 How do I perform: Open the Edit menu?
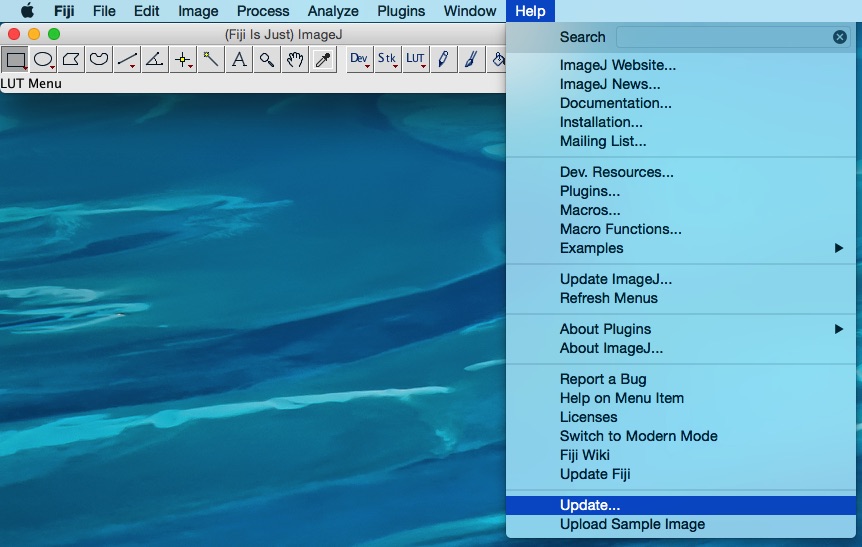click(147, 11)
